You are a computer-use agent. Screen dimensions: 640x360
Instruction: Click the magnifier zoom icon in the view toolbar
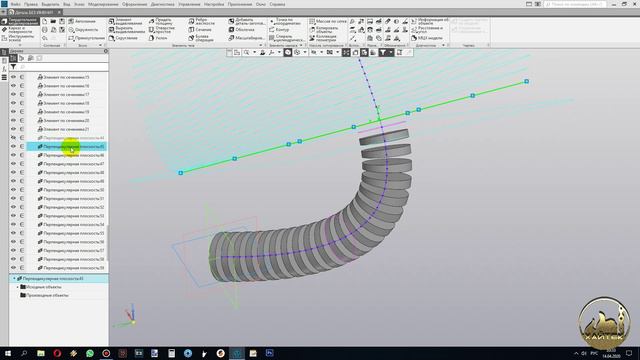247,53
